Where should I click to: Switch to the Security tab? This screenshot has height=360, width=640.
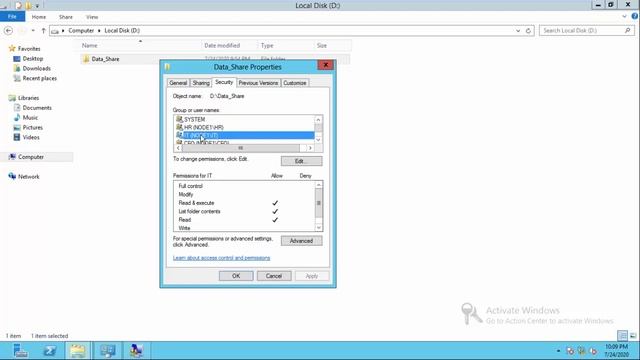(224, 82)
